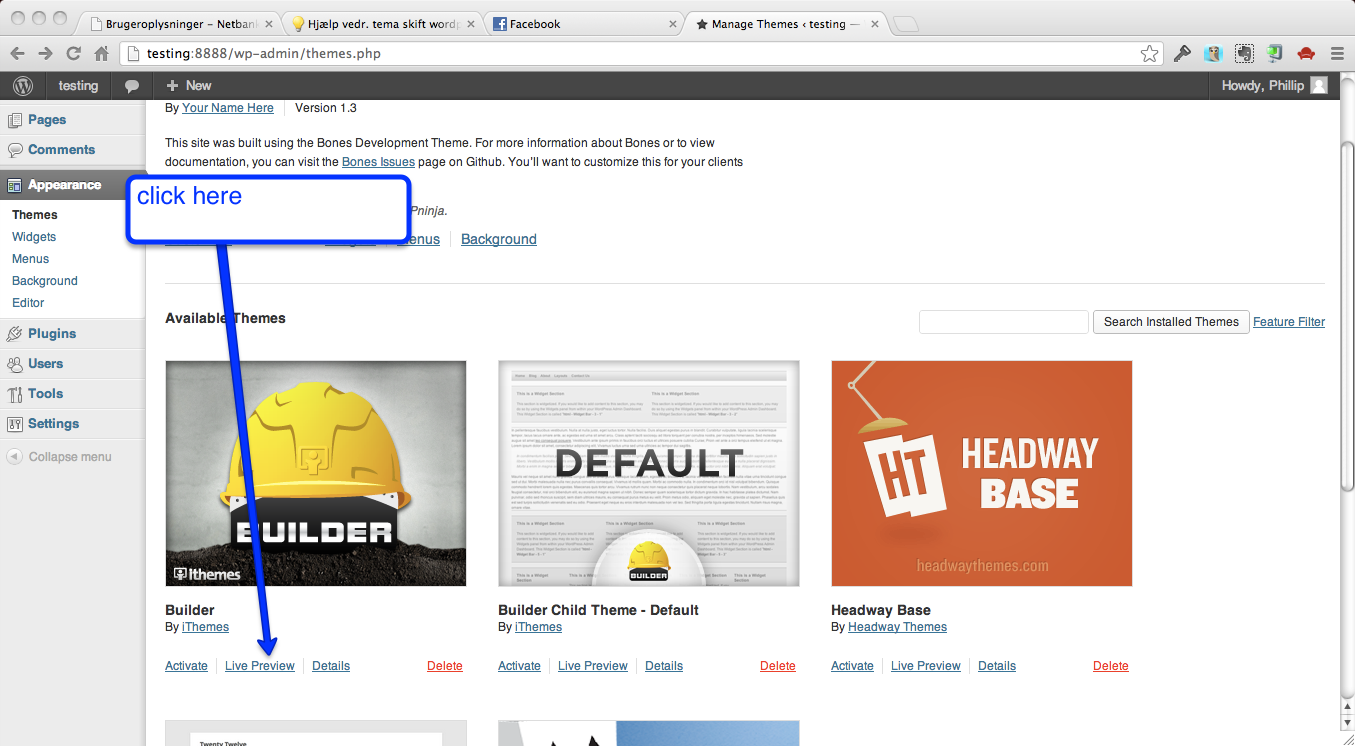Click the Search Installed Themes button
The image size is (1355, 746).
point(1171,322)
